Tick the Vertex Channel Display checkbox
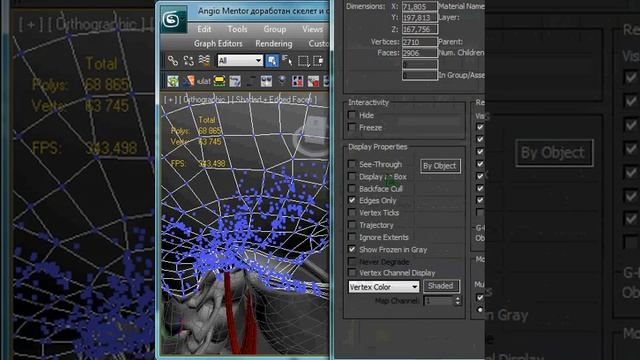640x360 pixels. click(352, 272)
